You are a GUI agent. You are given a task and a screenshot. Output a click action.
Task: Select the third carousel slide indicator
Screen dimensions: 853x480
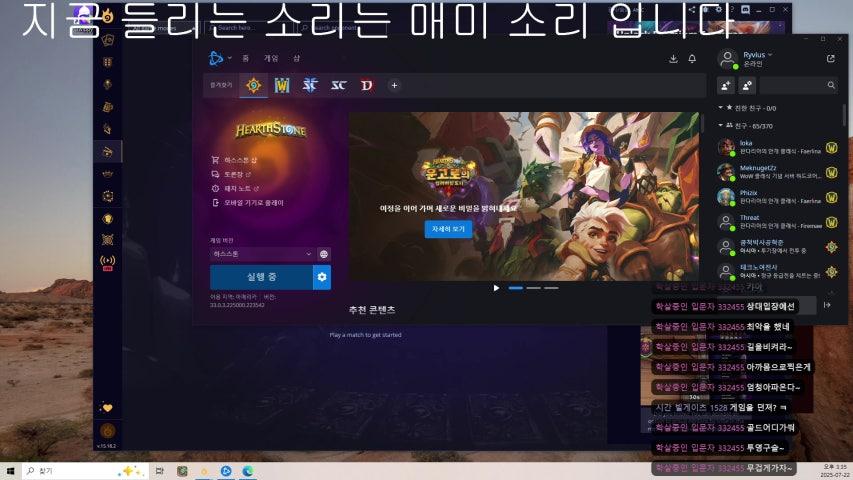point(551,288)
